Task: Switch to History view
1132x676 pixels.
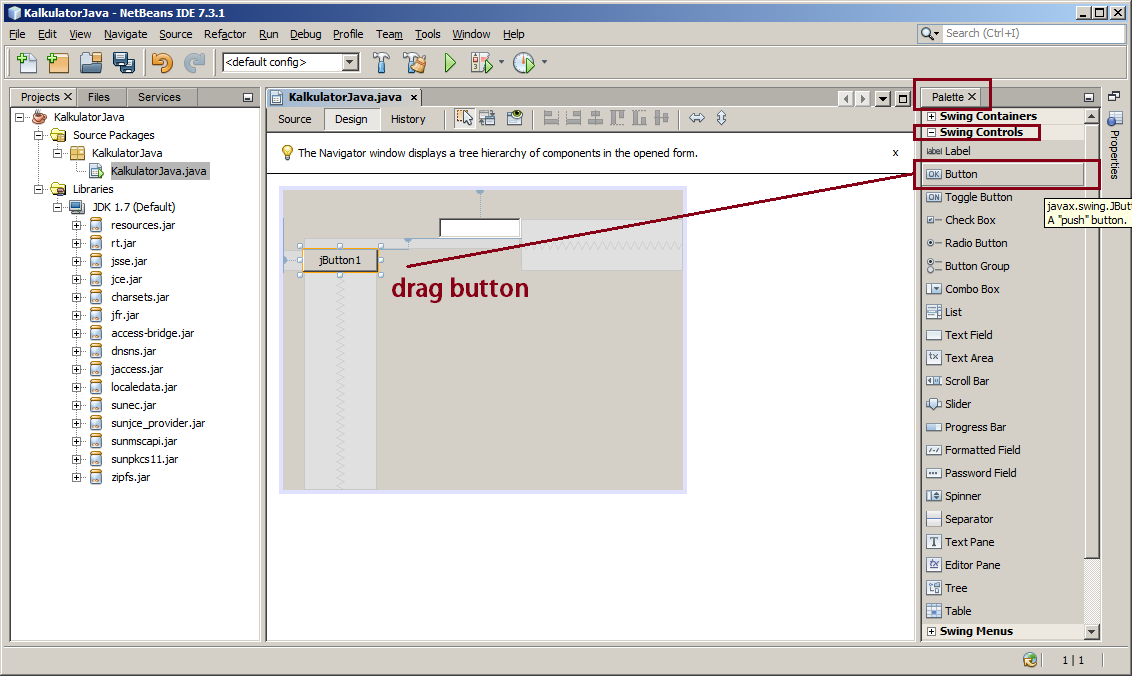Action: click(408, 119)
